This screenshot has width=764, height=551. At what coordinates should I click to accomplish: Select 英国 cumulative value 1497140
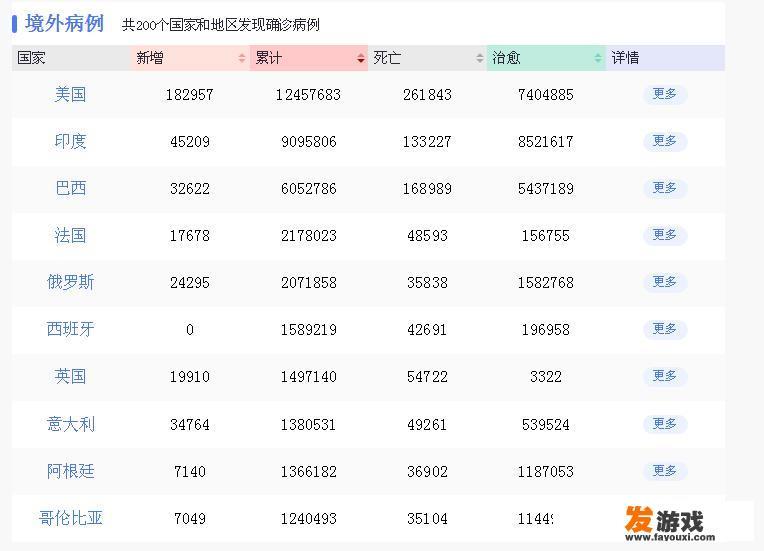308,377
